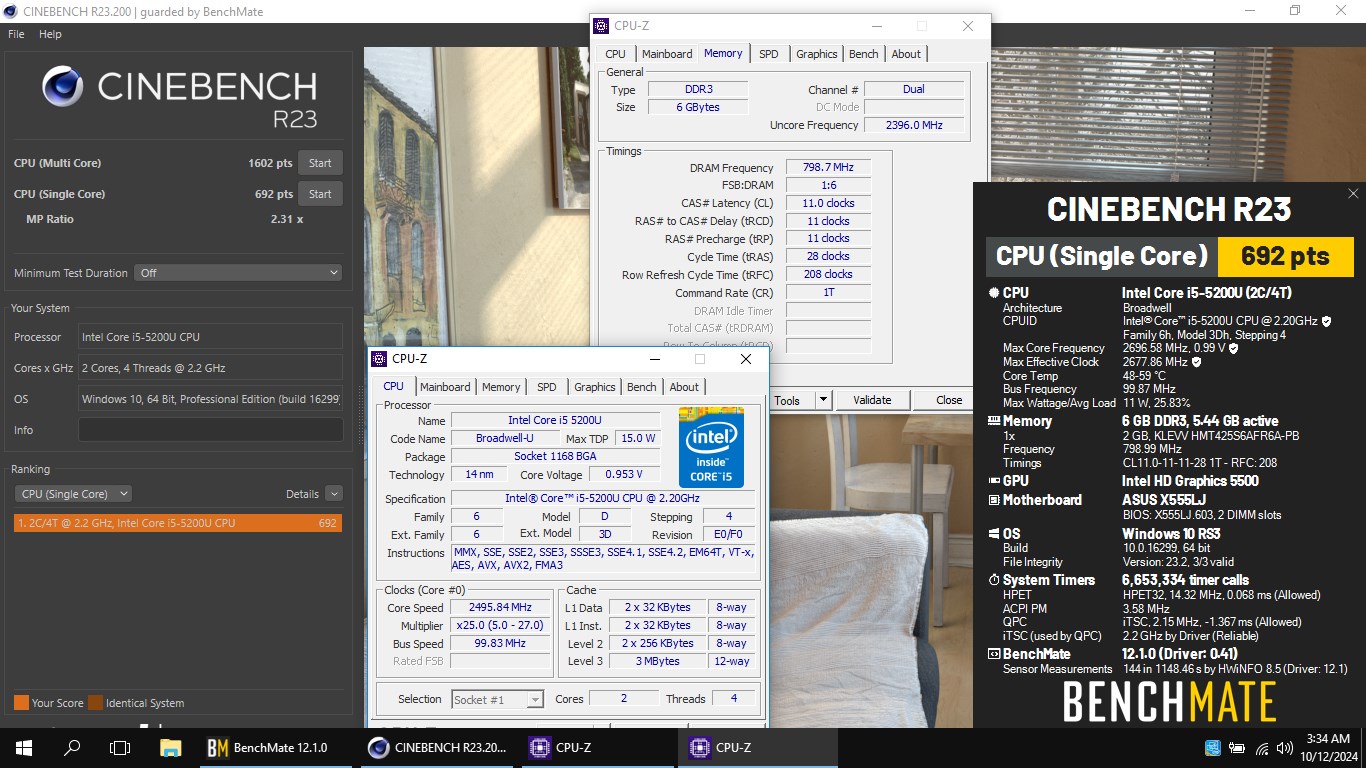Open the File menu in Cinebench
The width and height of the screenshot is (1366, 768).
click(16, 34)
